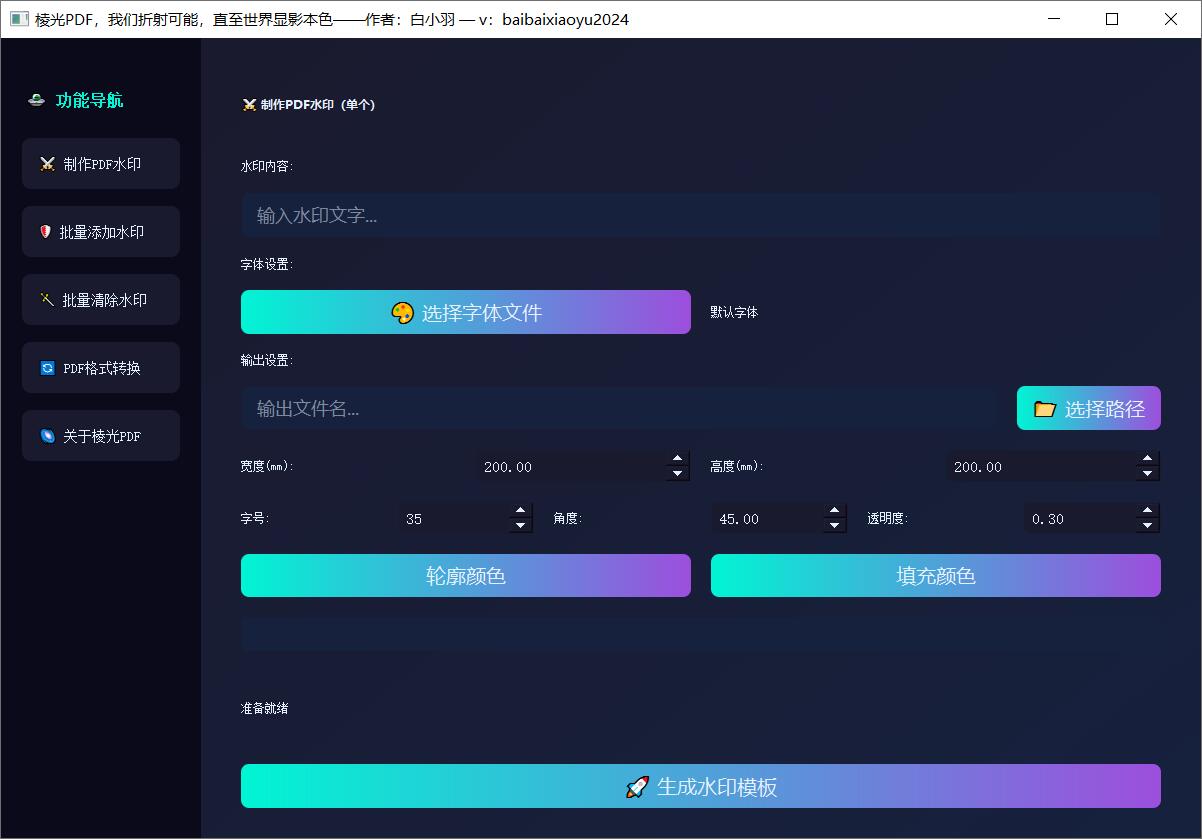Switch to the 批量添加水印 section
The height and width of the screenshot is (839, 1202).
tap(100, 231)
